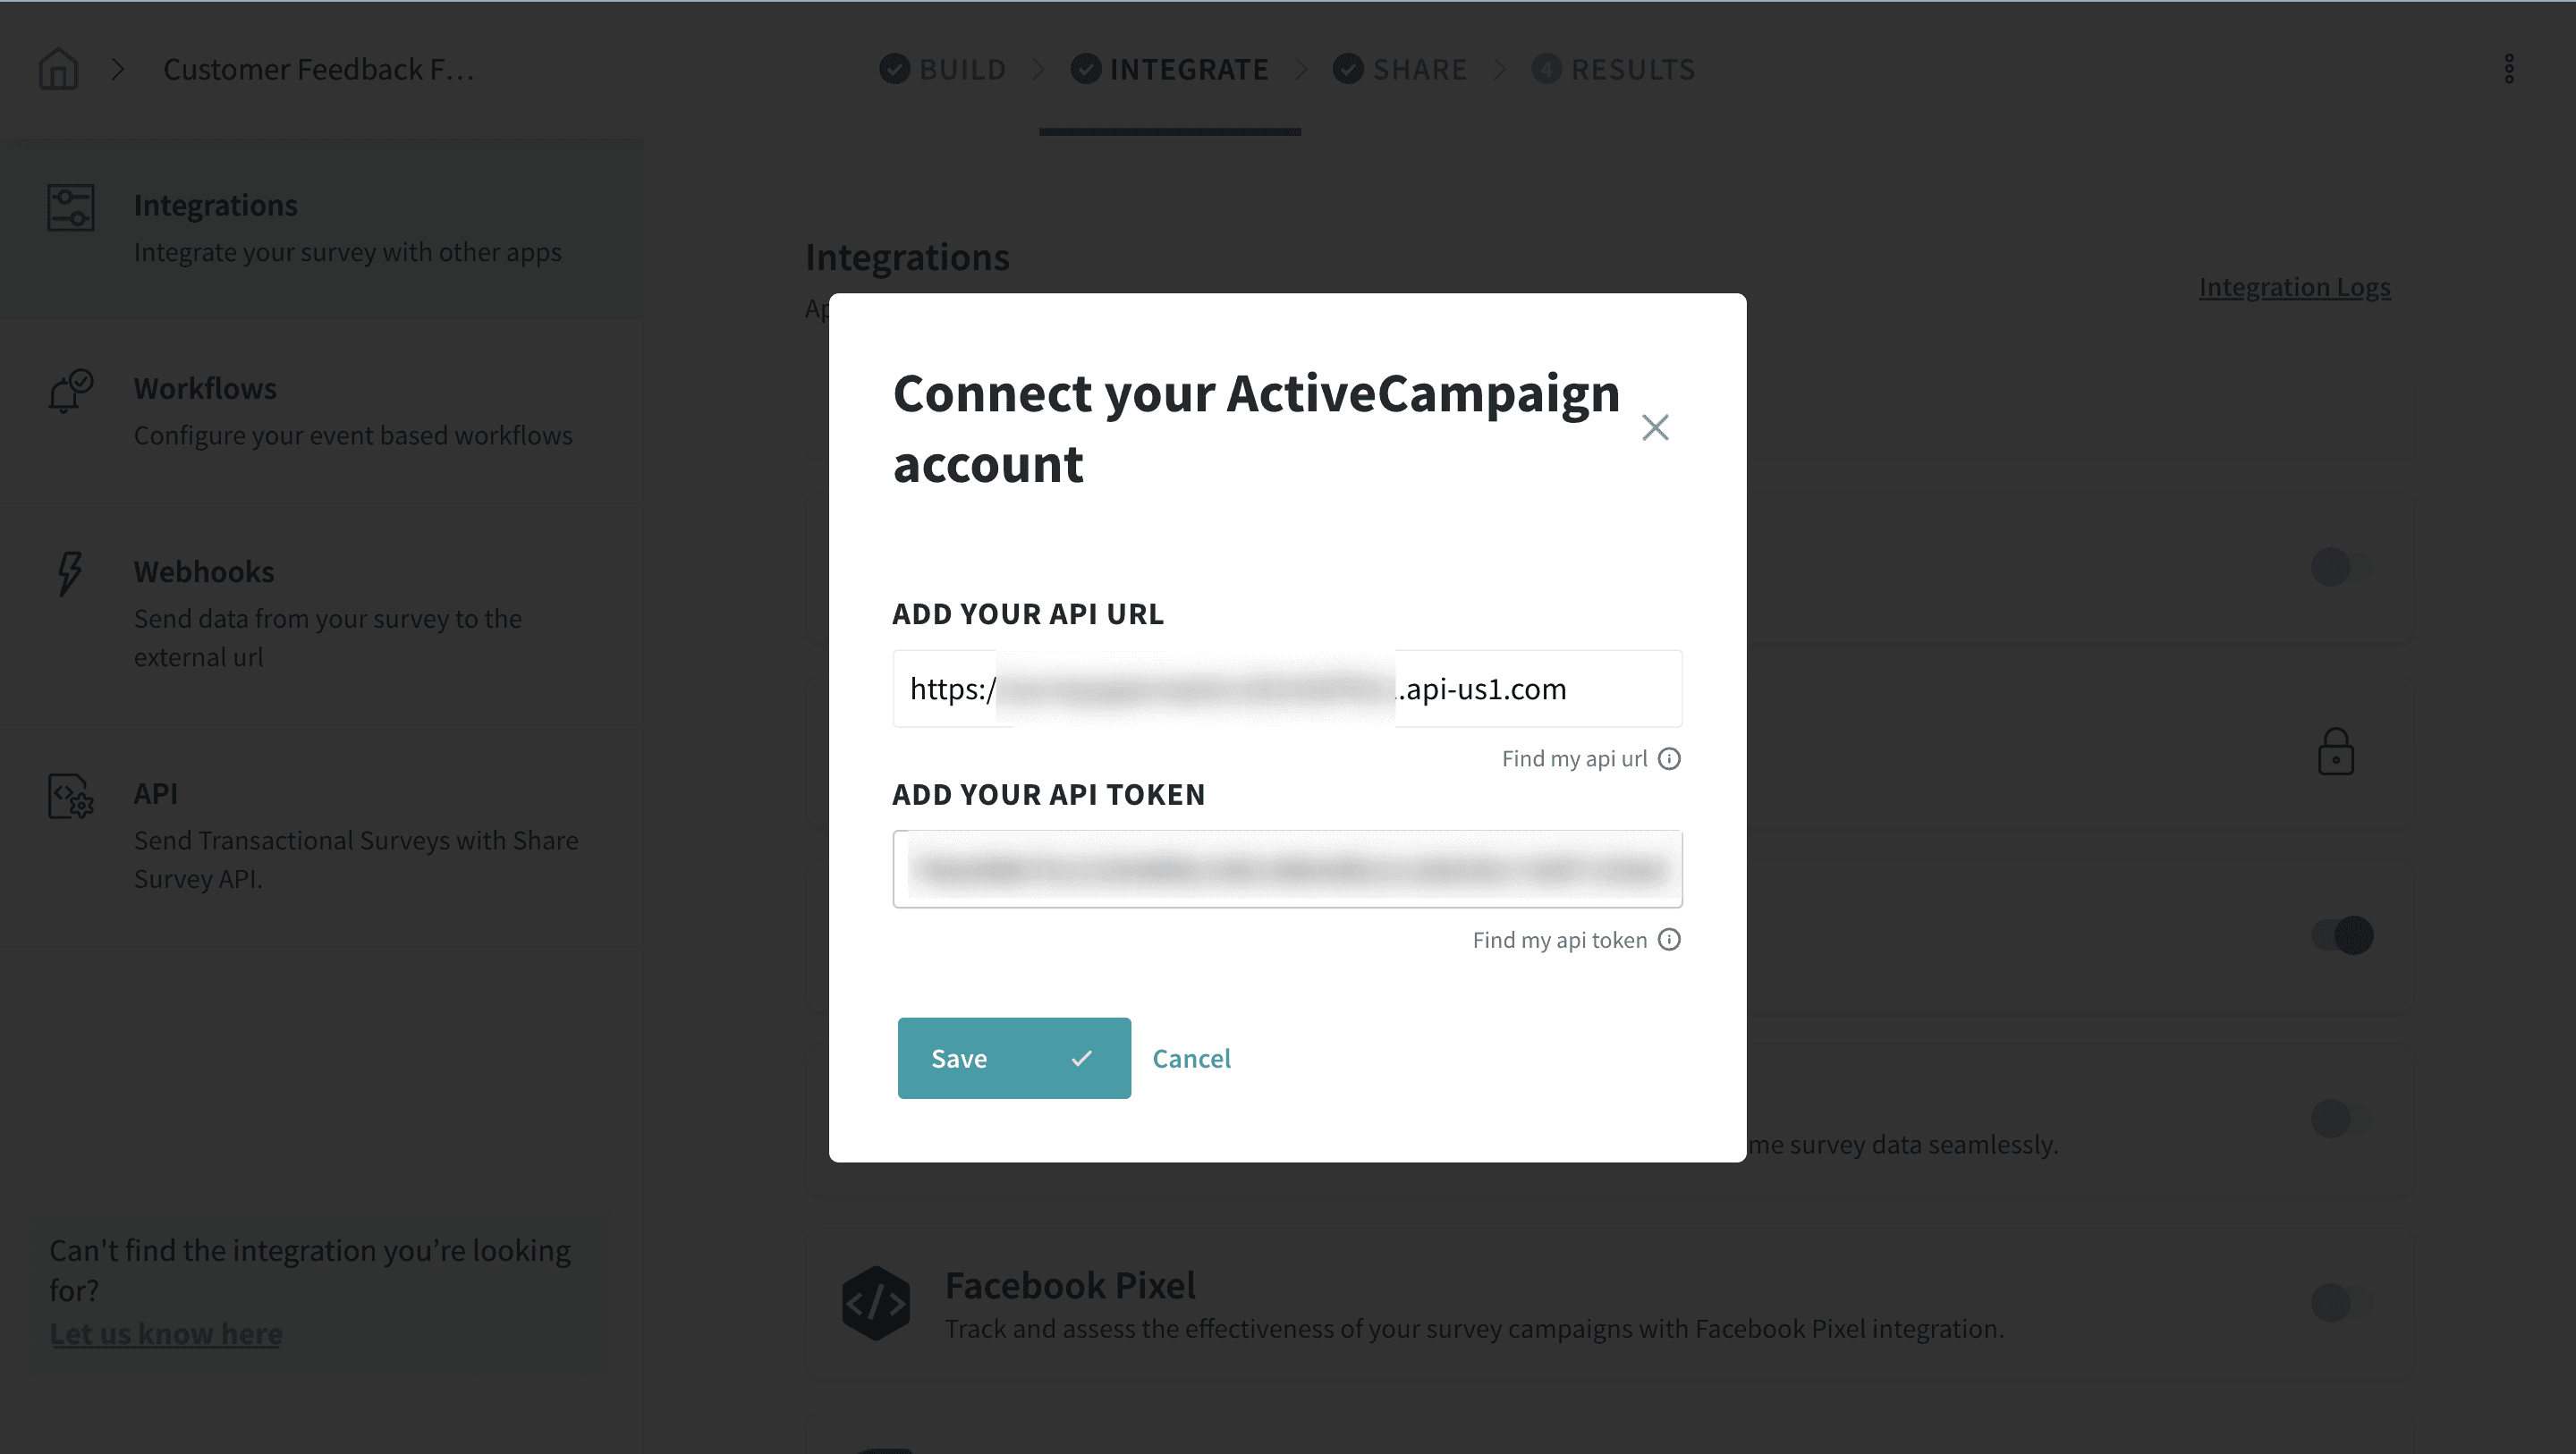Click the Facebook Pixel code icon

tap(876, 1303)
